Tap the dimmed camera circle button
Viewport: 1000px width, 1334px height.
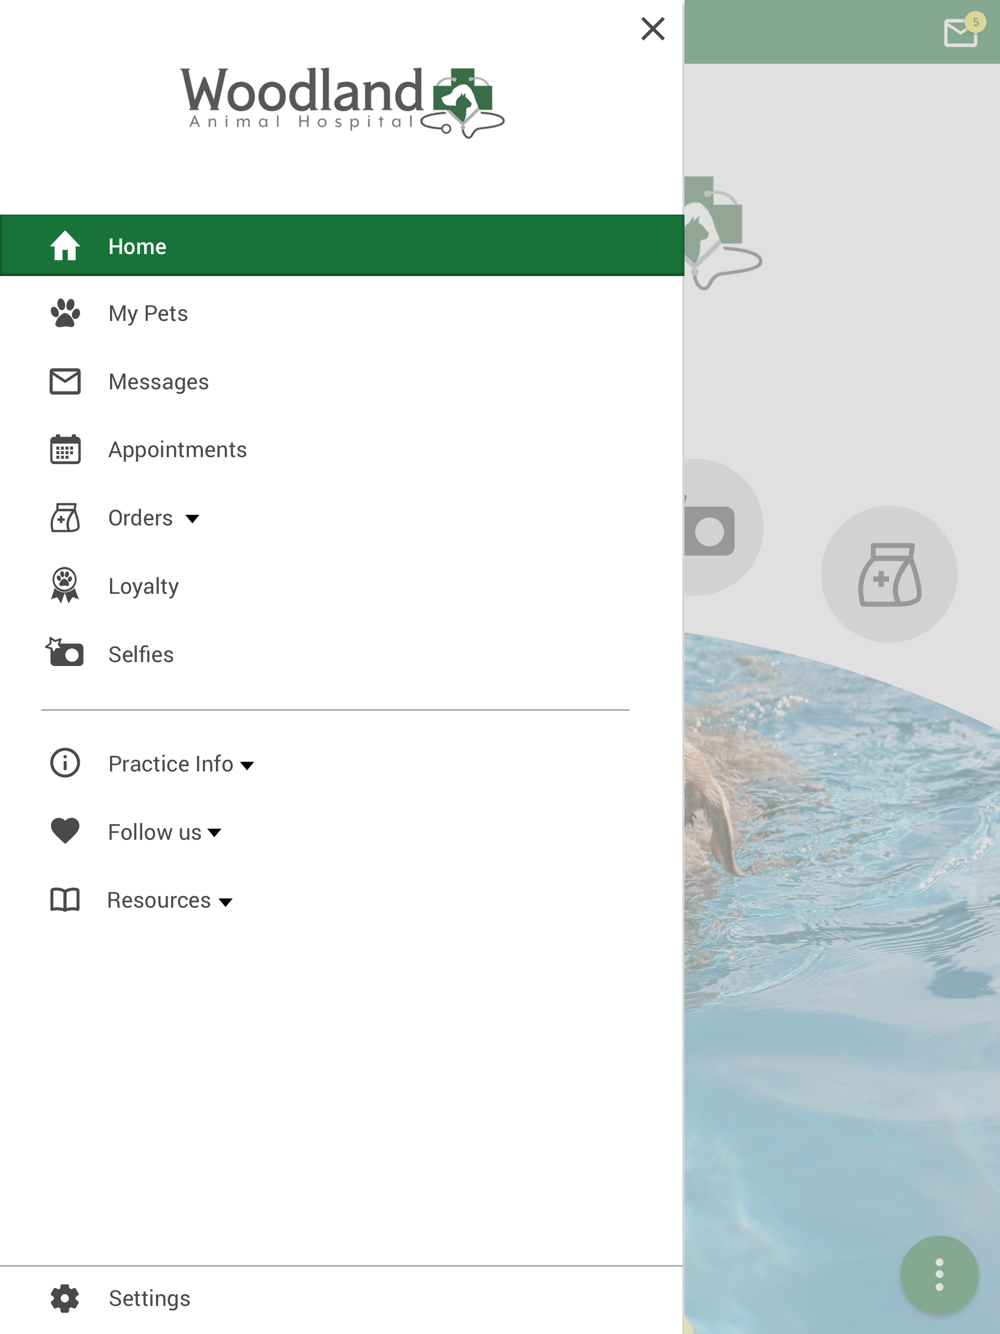coord(724,527)
